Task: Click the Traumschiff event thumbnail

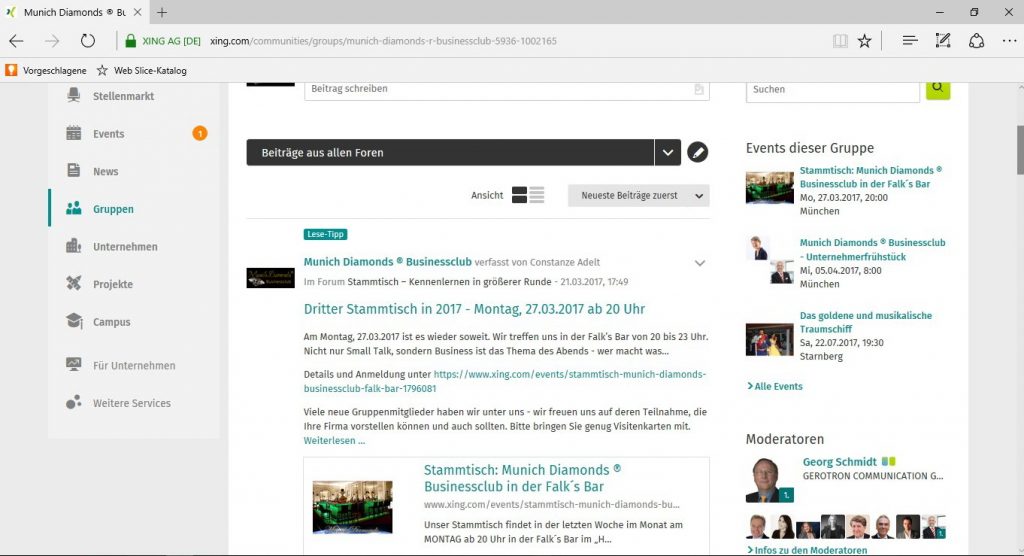Action: tap(769, 339)
